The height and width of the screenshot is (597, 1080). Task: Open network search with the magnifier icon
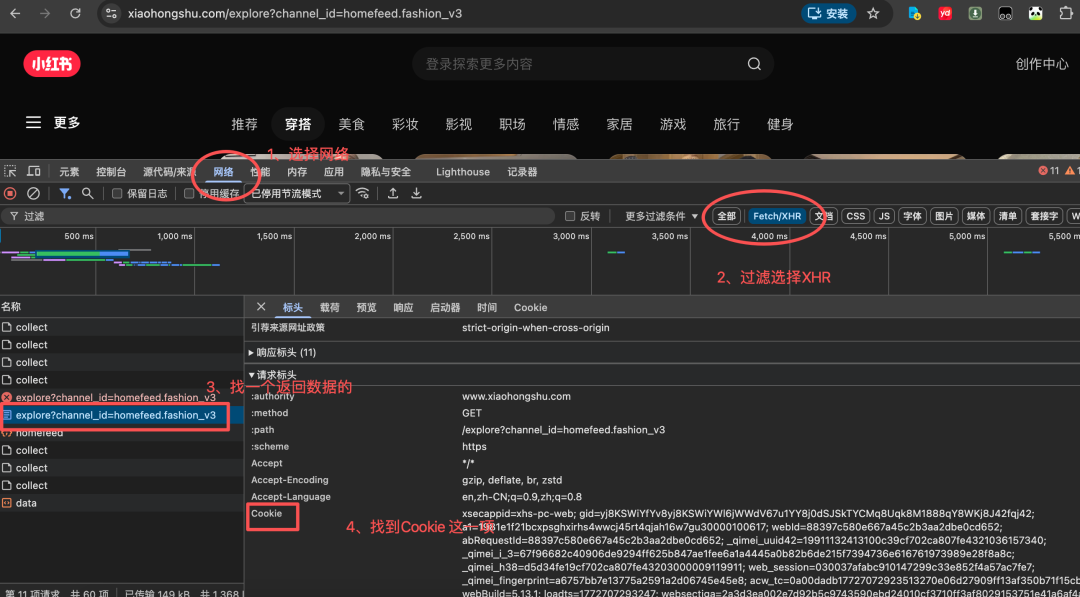tap(87, 193)
